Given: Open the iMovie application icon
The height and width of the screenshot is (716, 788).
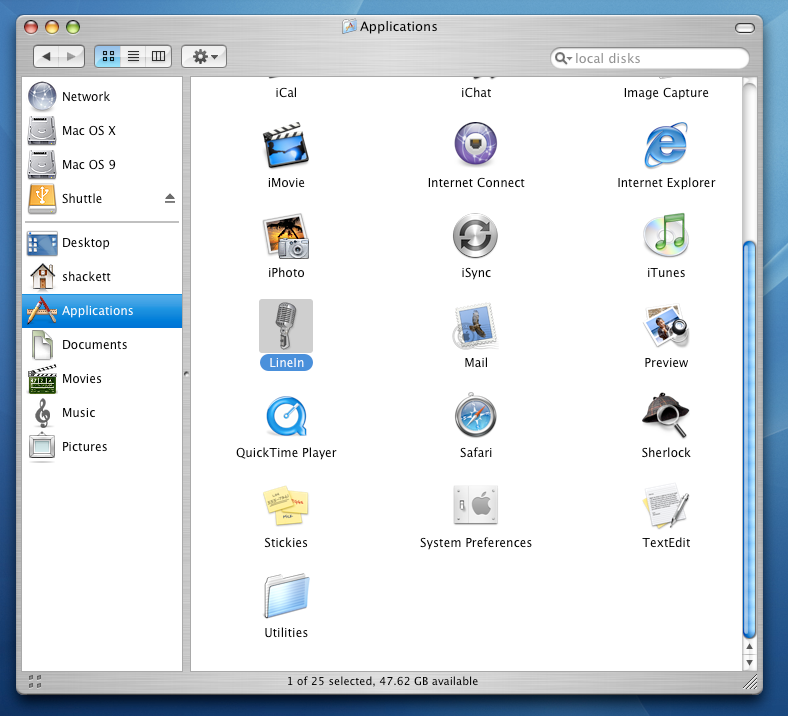Looking at the screenshot, I should click(285, 146).
